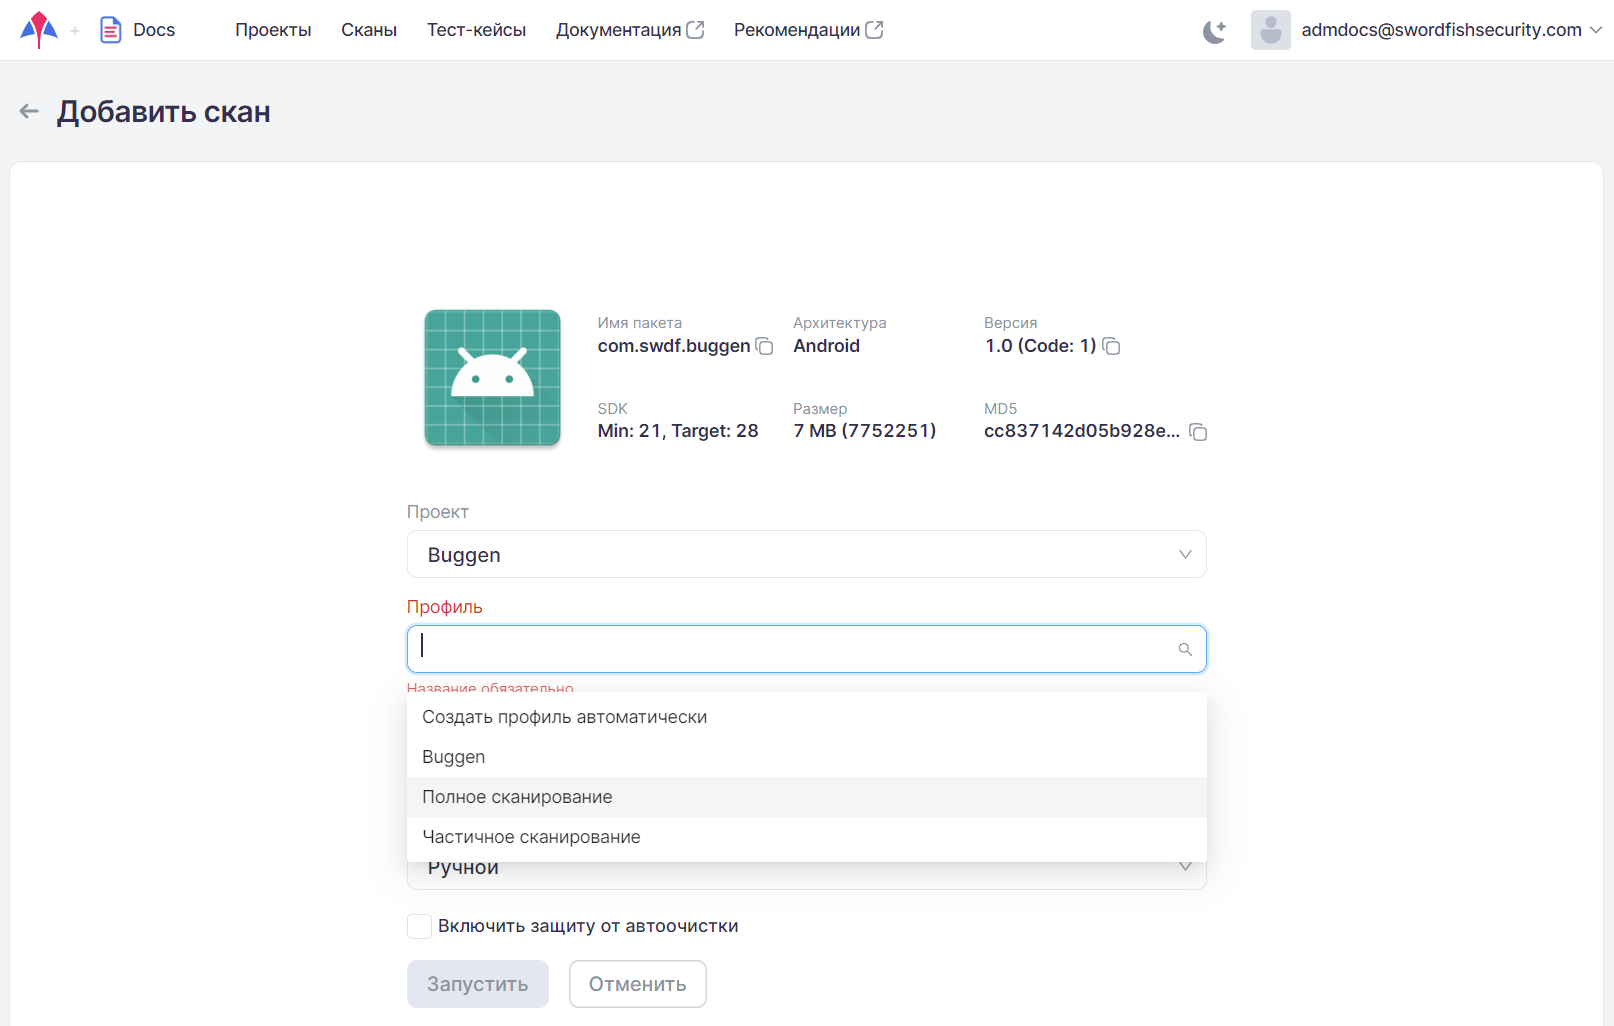Click the Stingray logo in the header
This screenshot has height=1026, width=1614.
39,30
